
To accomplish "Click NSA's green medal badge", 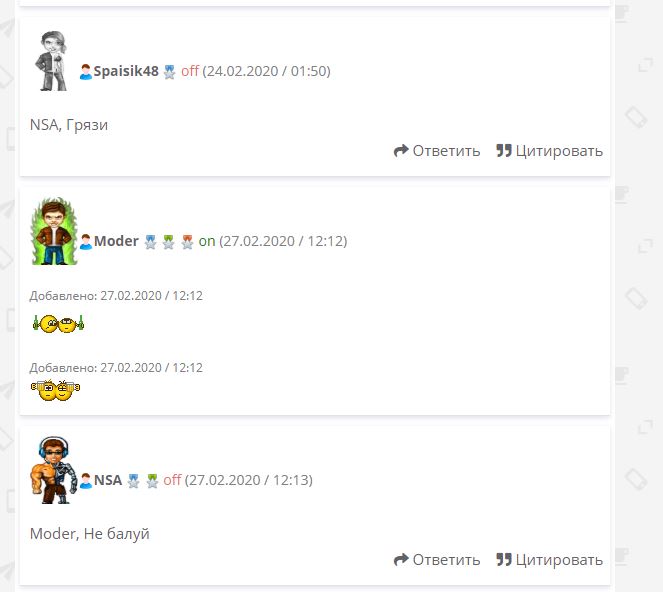I will 152,481.
